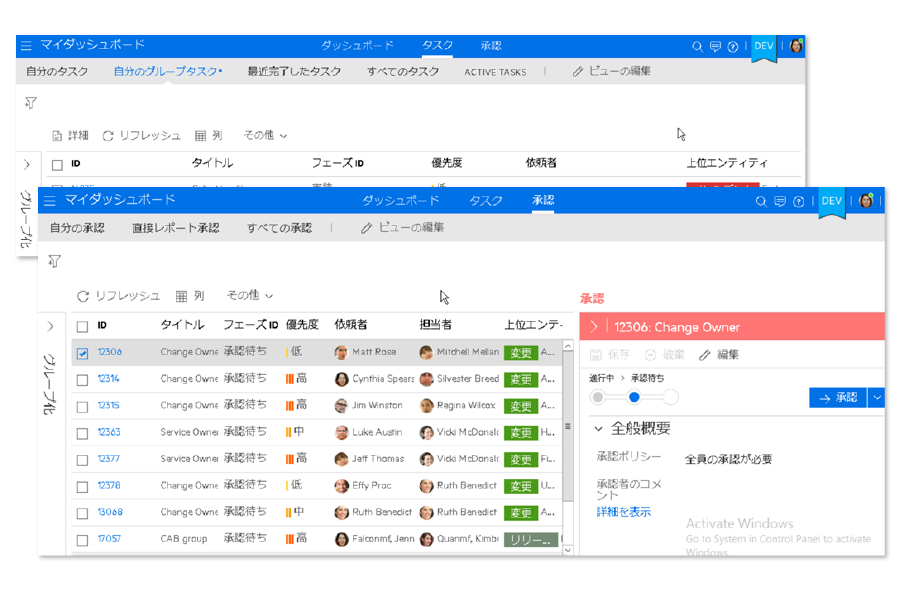Check checkbox for row 12378
The height and width of the screenshot is (600, 900).
[x=83, y=487]
